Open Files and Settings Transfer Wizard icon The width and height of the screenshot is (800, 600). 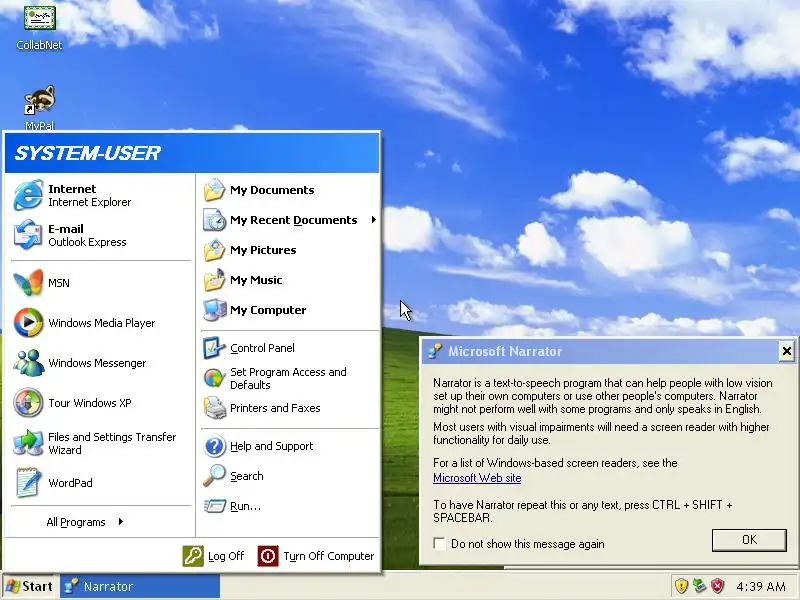pyautogui.click(x=28, y=443)
